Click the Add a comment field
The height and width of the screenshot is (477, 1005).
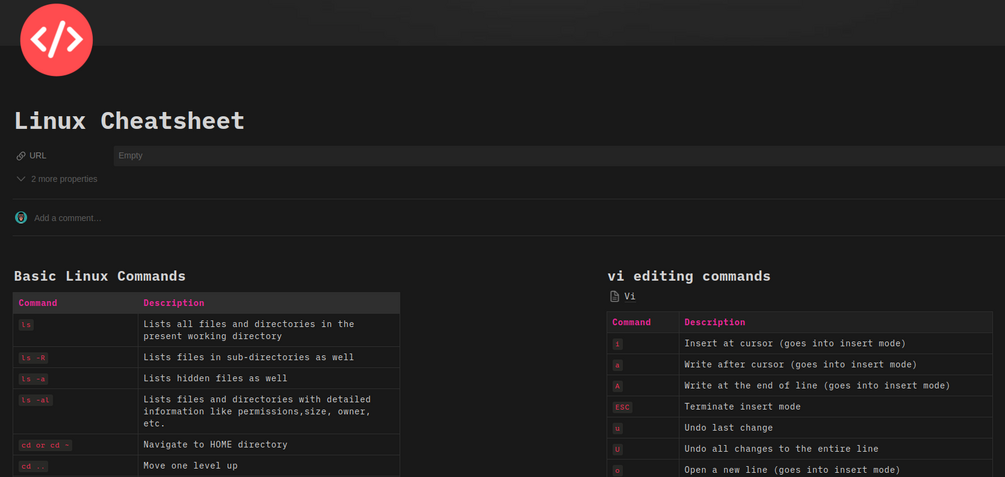click(x=68, y=218)
